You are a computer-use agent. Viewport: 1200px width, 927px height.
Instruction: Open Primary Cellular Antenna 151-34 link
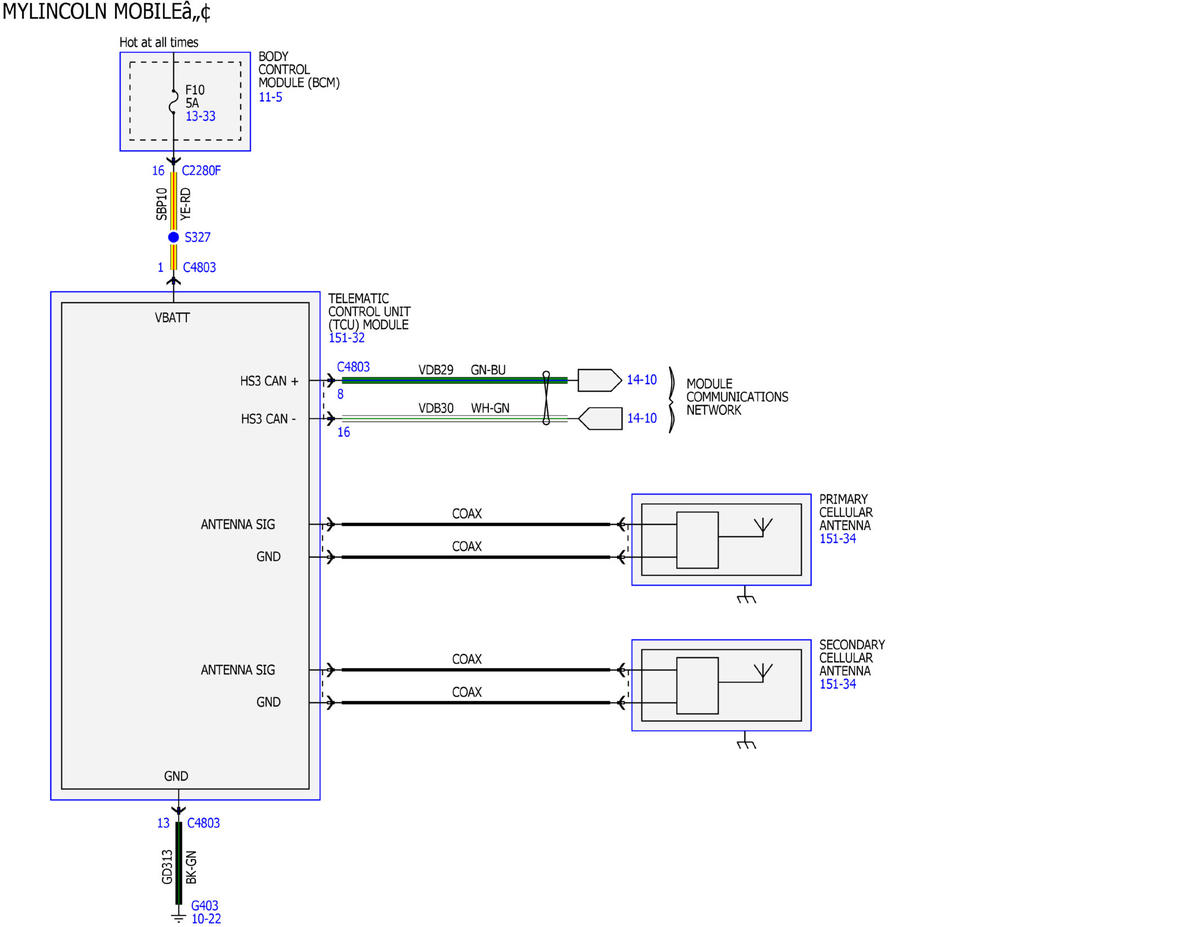pos(837,539)
